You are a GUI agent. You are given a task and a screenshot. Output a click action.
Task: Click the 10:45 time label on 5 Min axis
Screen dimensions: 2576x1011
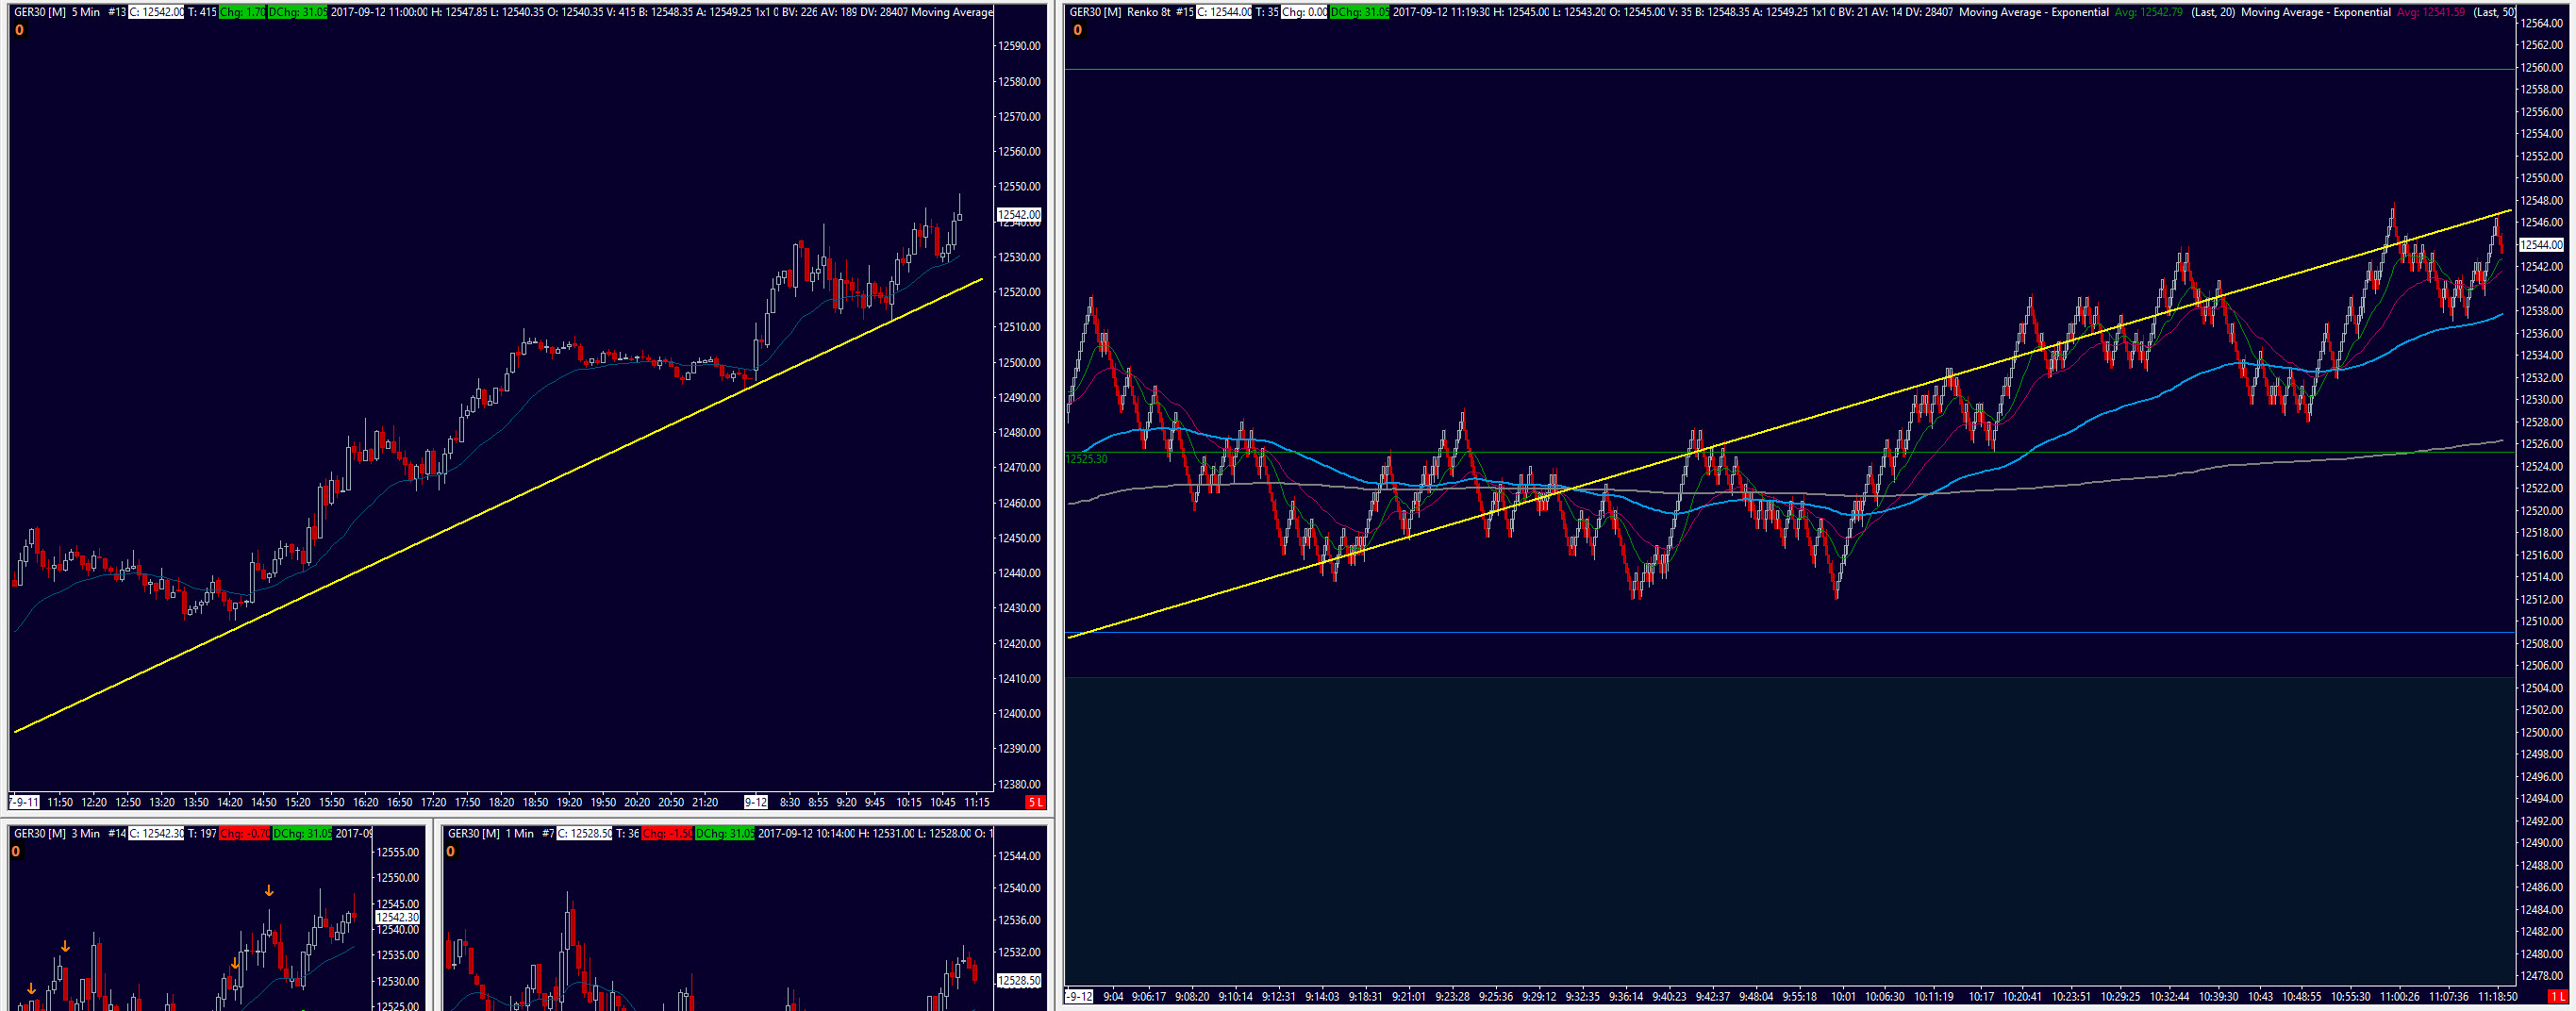click(x=943, y=802)
